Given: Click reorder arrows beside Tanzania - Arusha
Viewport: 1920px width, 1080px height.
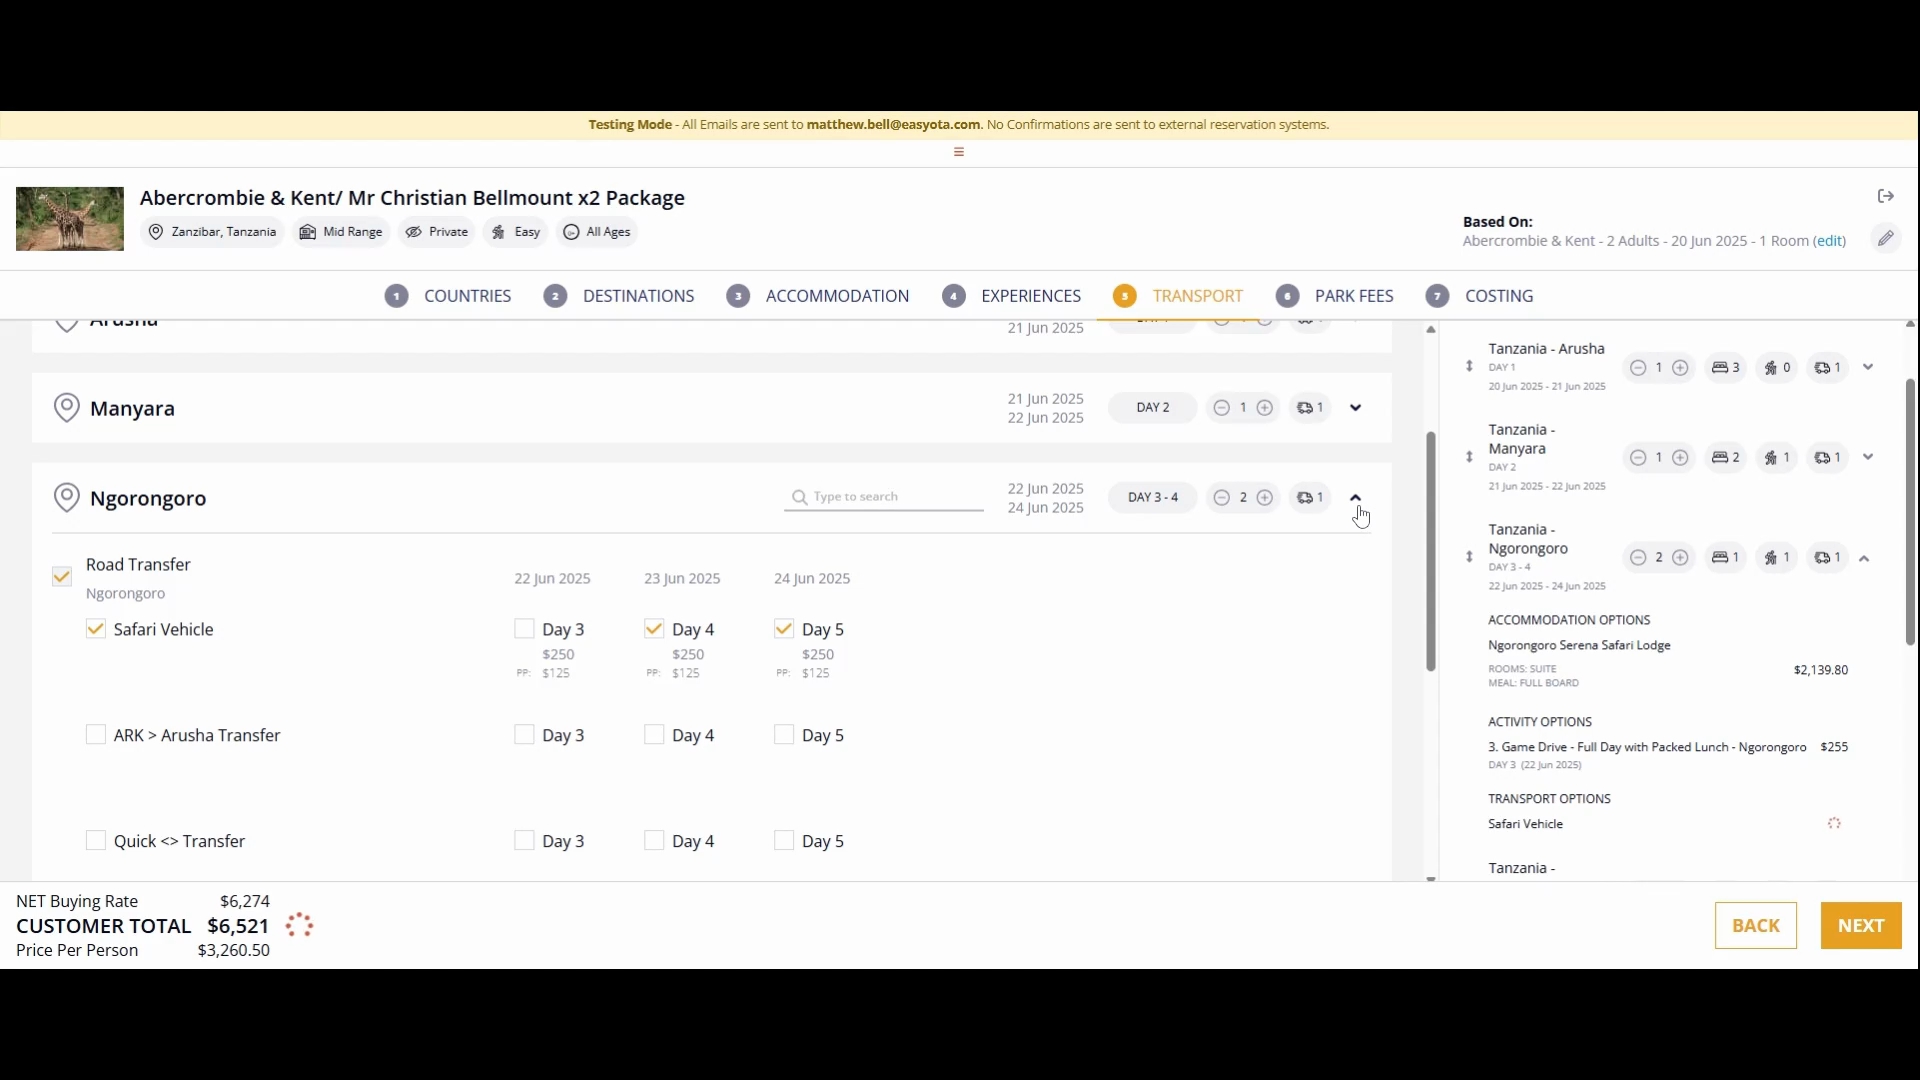Looking at the screenshot, I should click(x=1469, y=366).
